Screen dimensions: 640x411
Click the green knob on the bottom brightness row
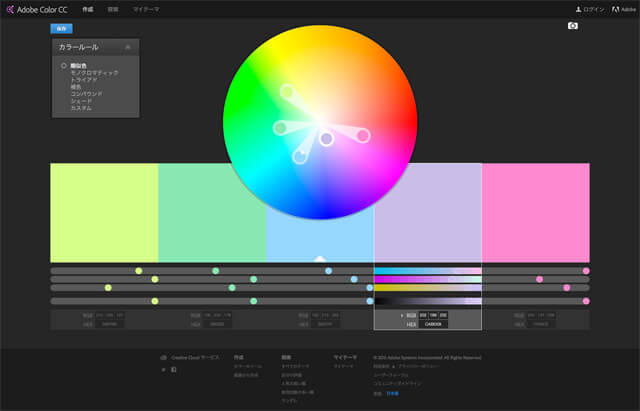(253, 301)
